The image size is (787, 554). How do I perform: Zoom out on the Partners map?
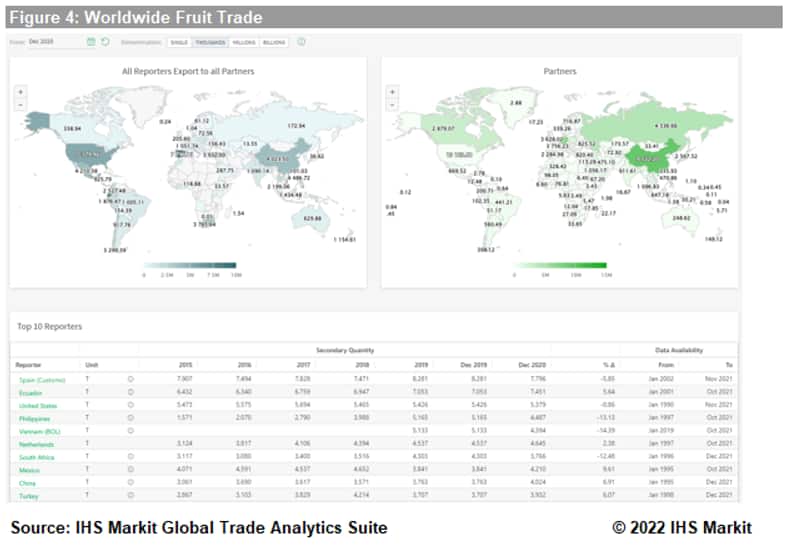(x=392, y=103)
